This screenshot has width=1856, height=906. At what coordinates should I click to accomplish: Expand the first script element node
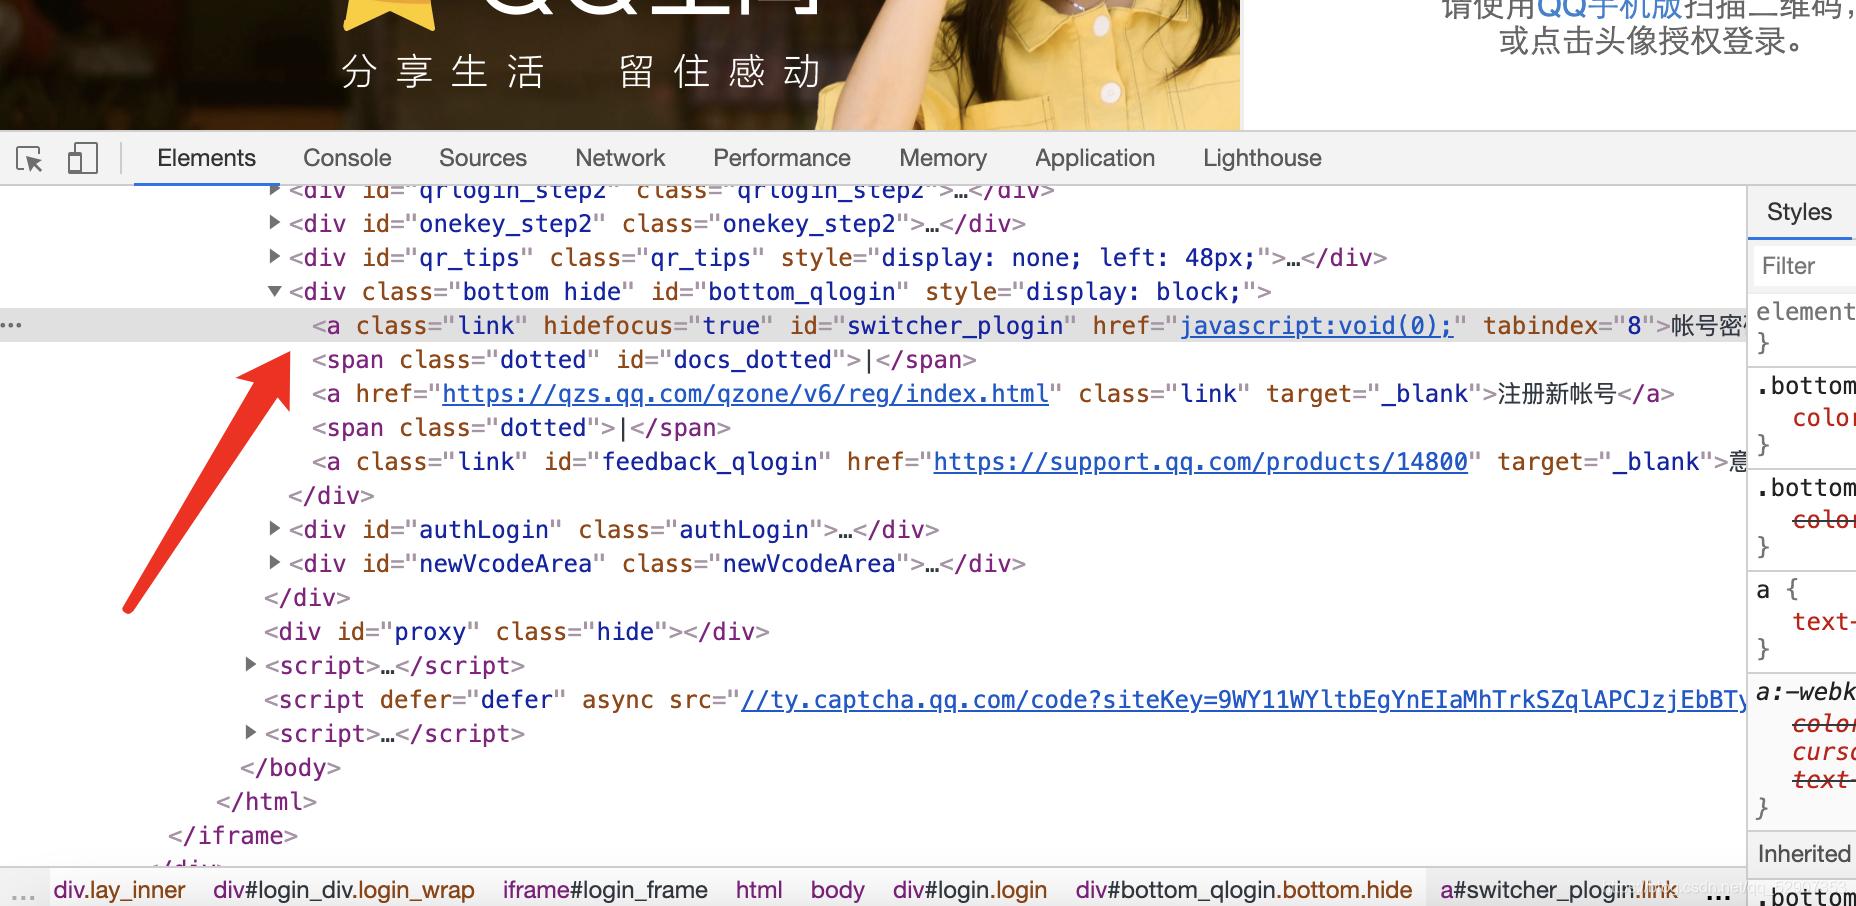pyautogui.click(x=252, y=664)
